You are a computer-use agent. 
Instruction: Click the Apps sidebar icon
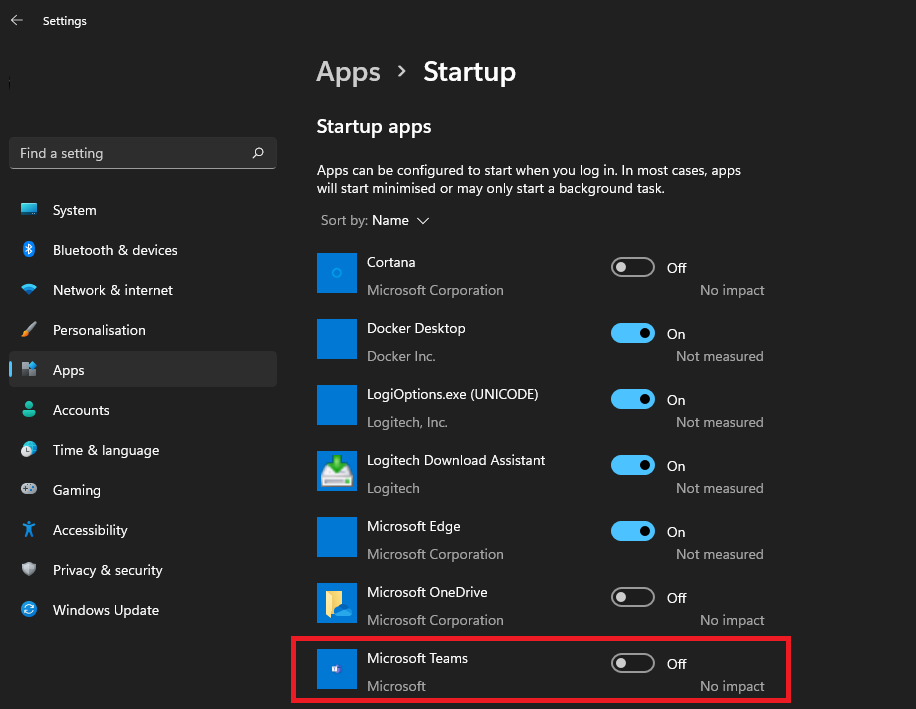pos(29,369)
